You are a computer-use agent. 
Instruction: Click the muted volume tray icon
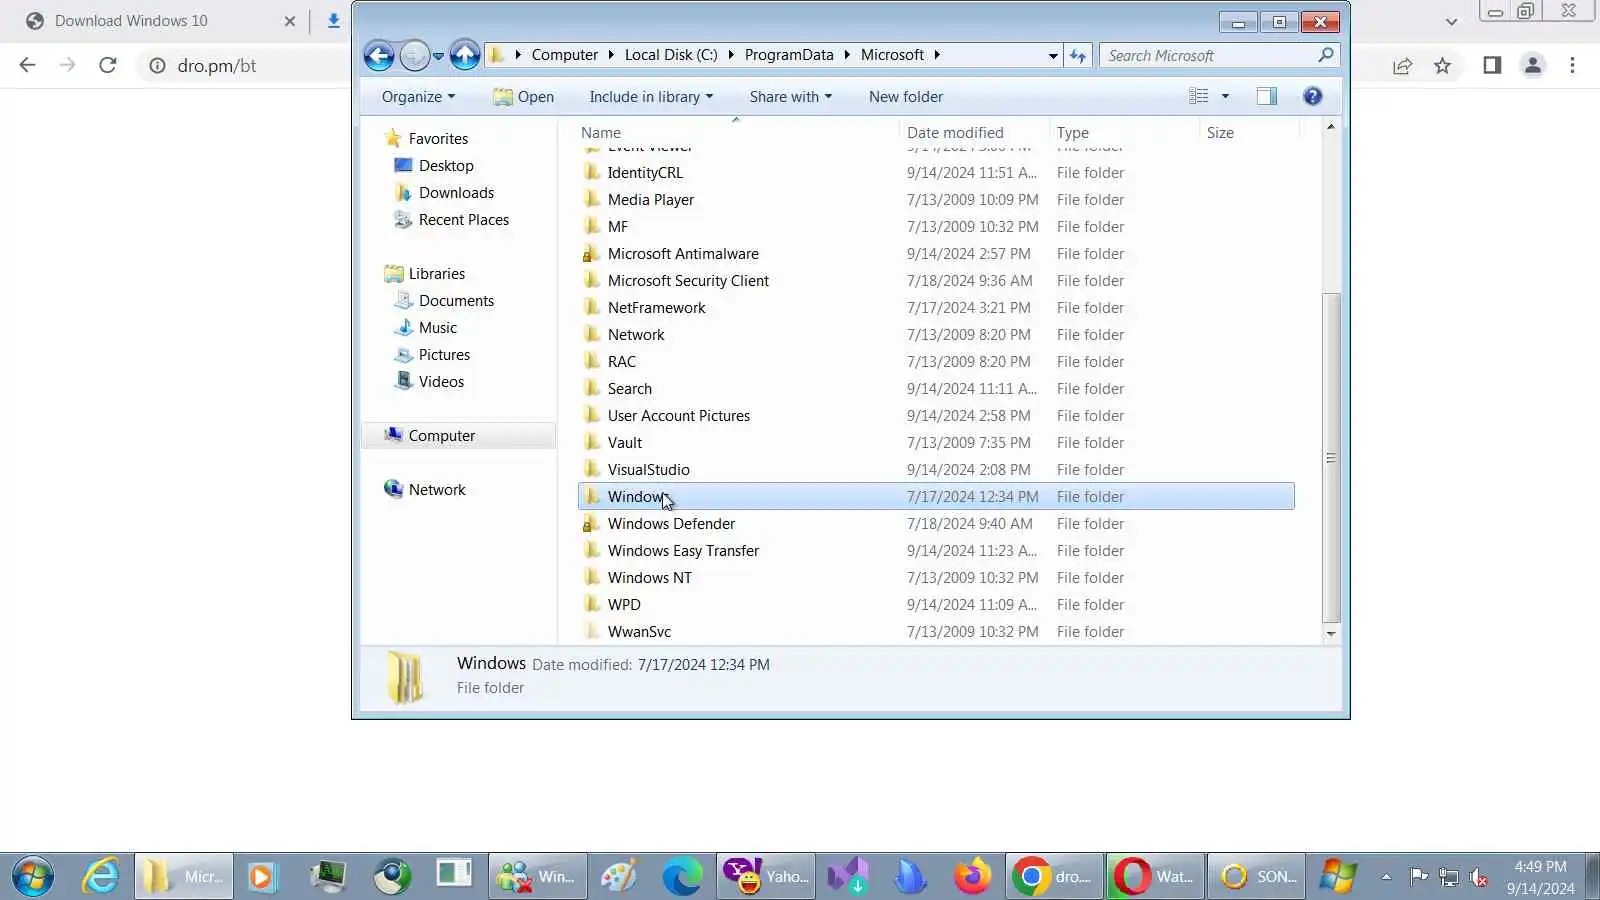tap(1479, 877)
